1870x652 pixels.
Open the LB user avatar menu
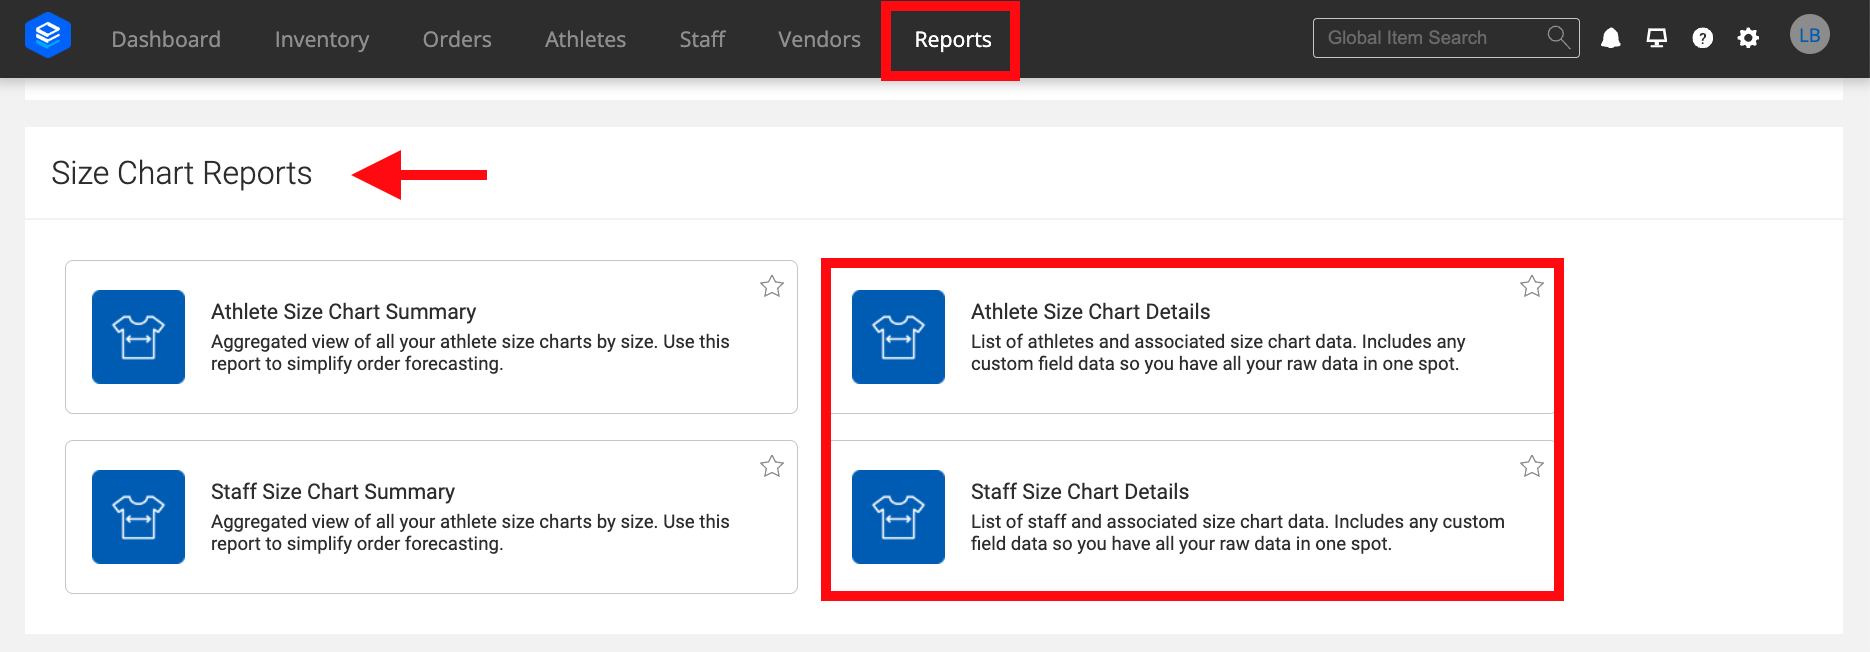click(x=1810, y=35)
